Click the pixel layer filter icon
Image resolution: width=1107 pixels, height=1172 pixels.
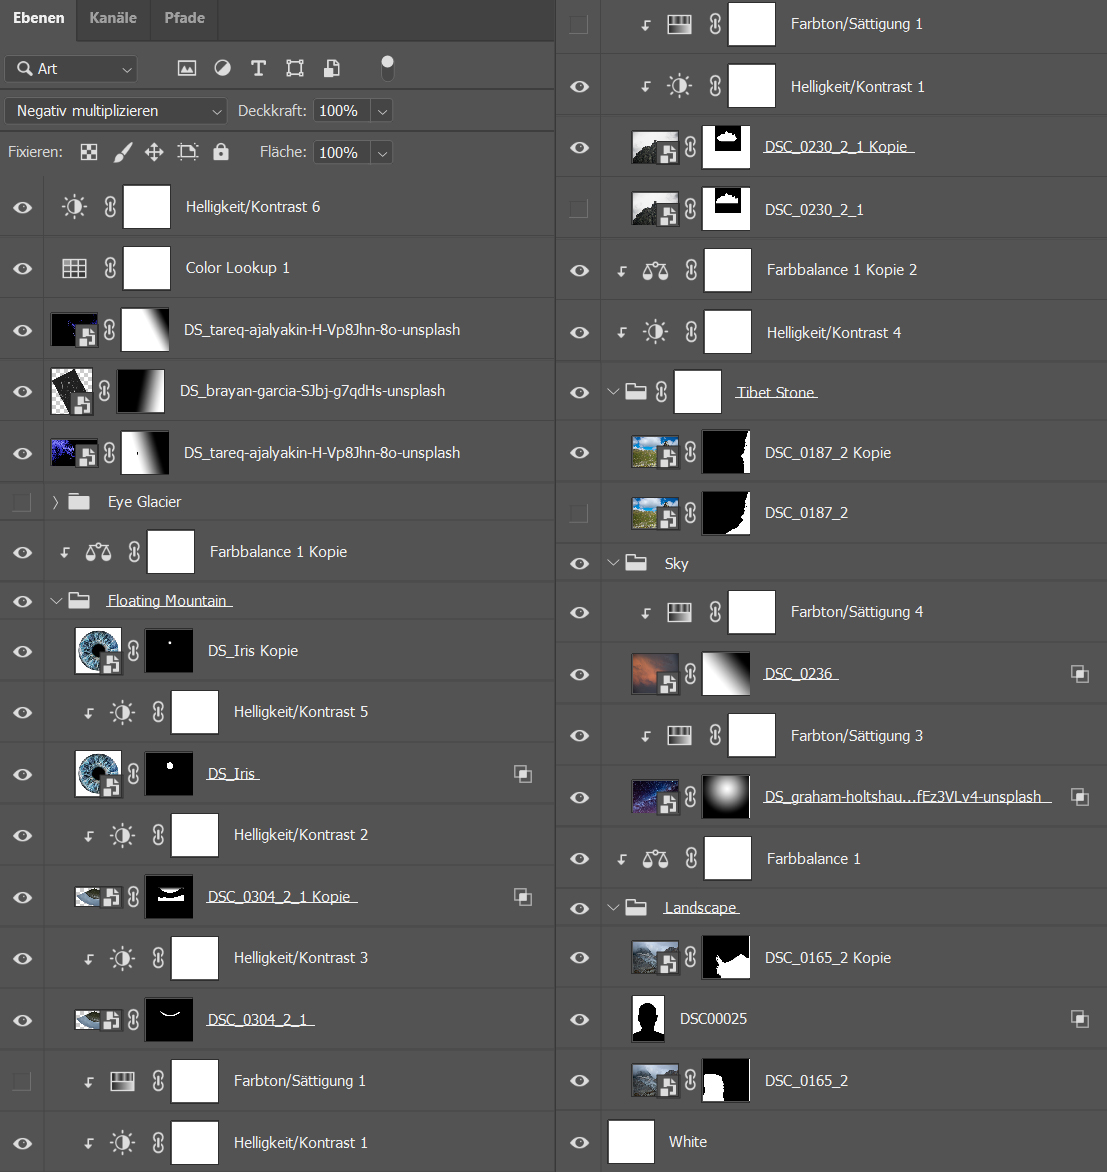187,68
